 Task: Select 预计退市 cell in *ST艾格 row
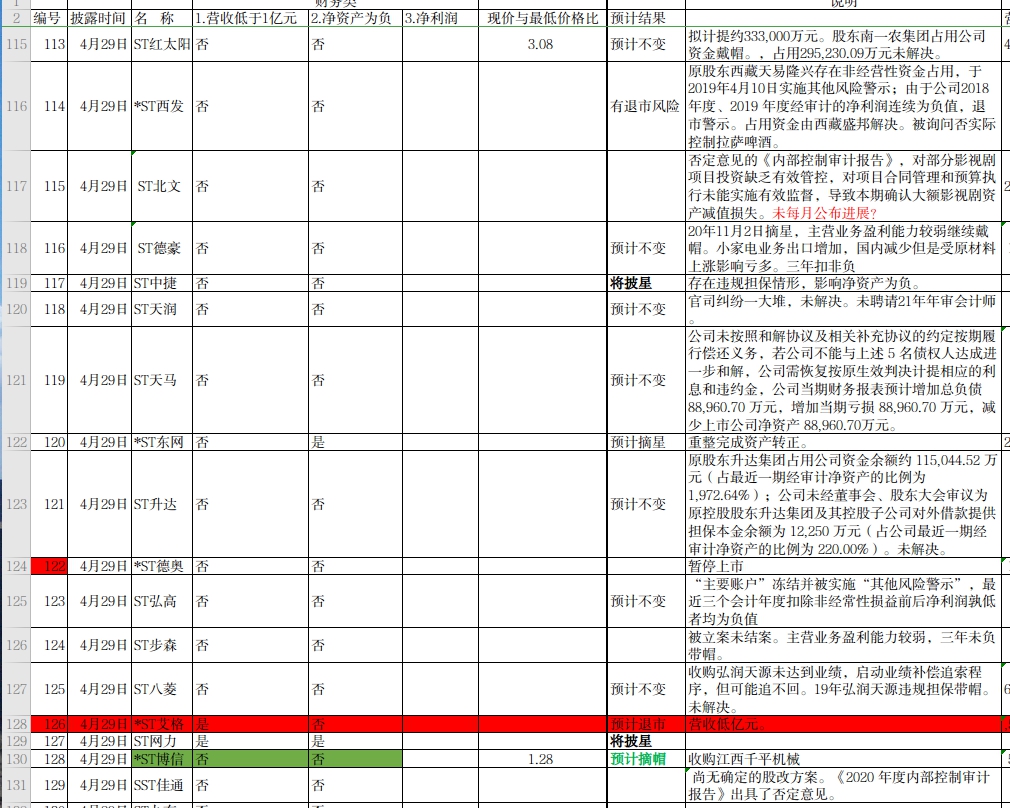click(x=646, y=724)
